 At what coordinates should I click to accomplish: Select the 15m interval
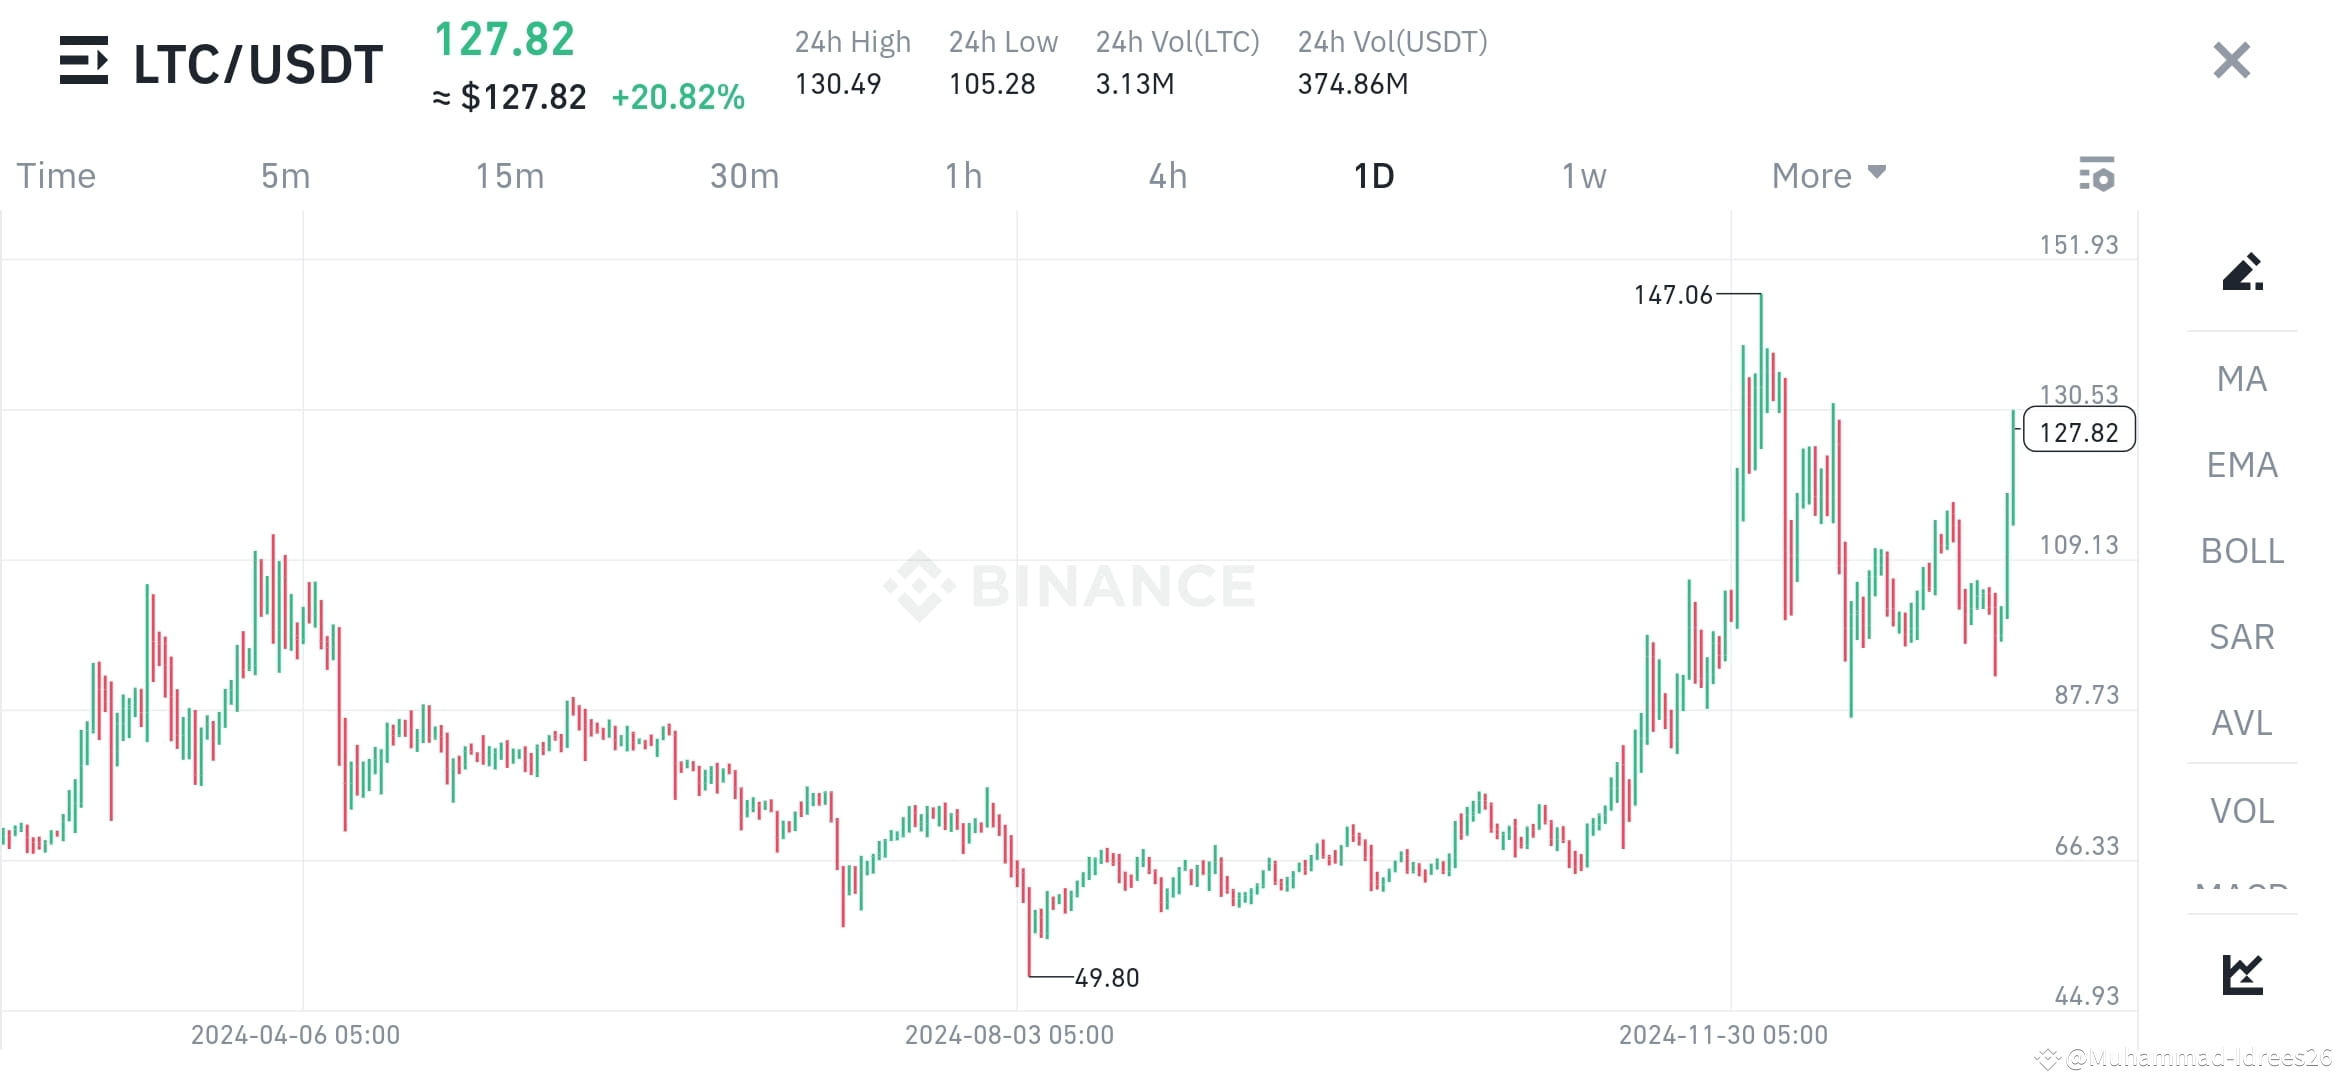click(510, 175)
